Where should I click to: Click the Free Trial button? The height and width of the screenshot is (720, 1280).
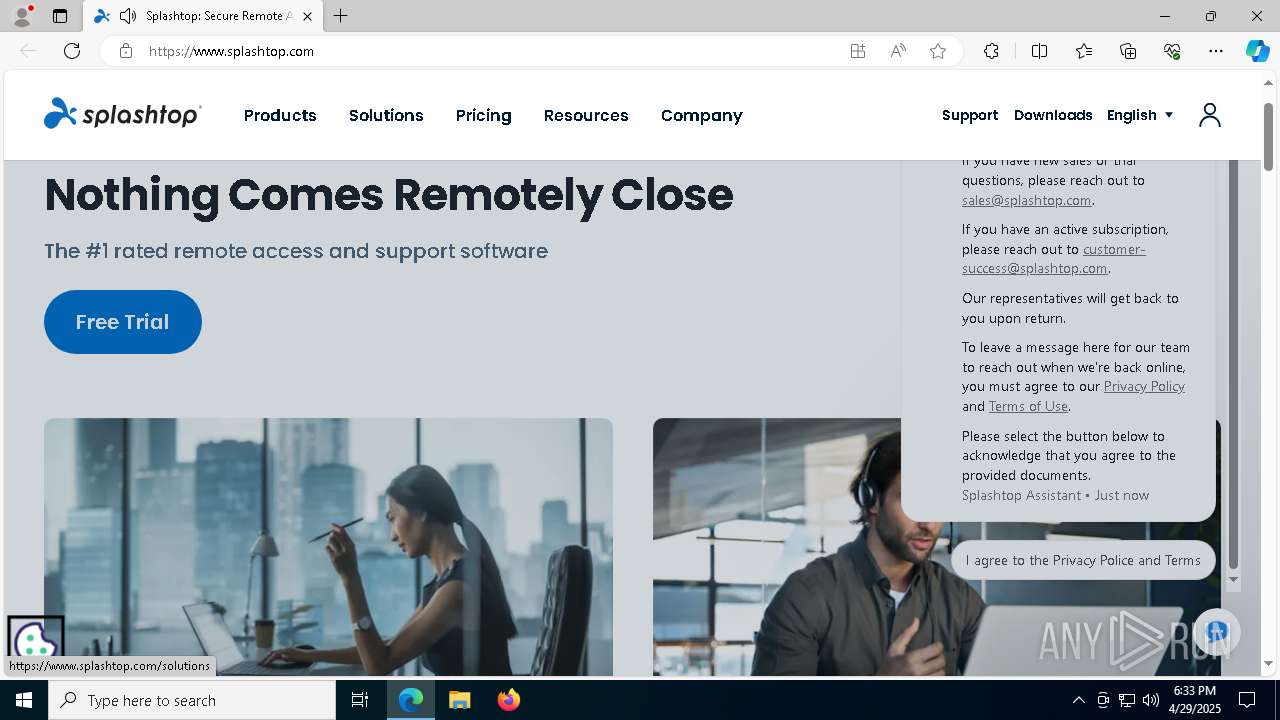123,322
